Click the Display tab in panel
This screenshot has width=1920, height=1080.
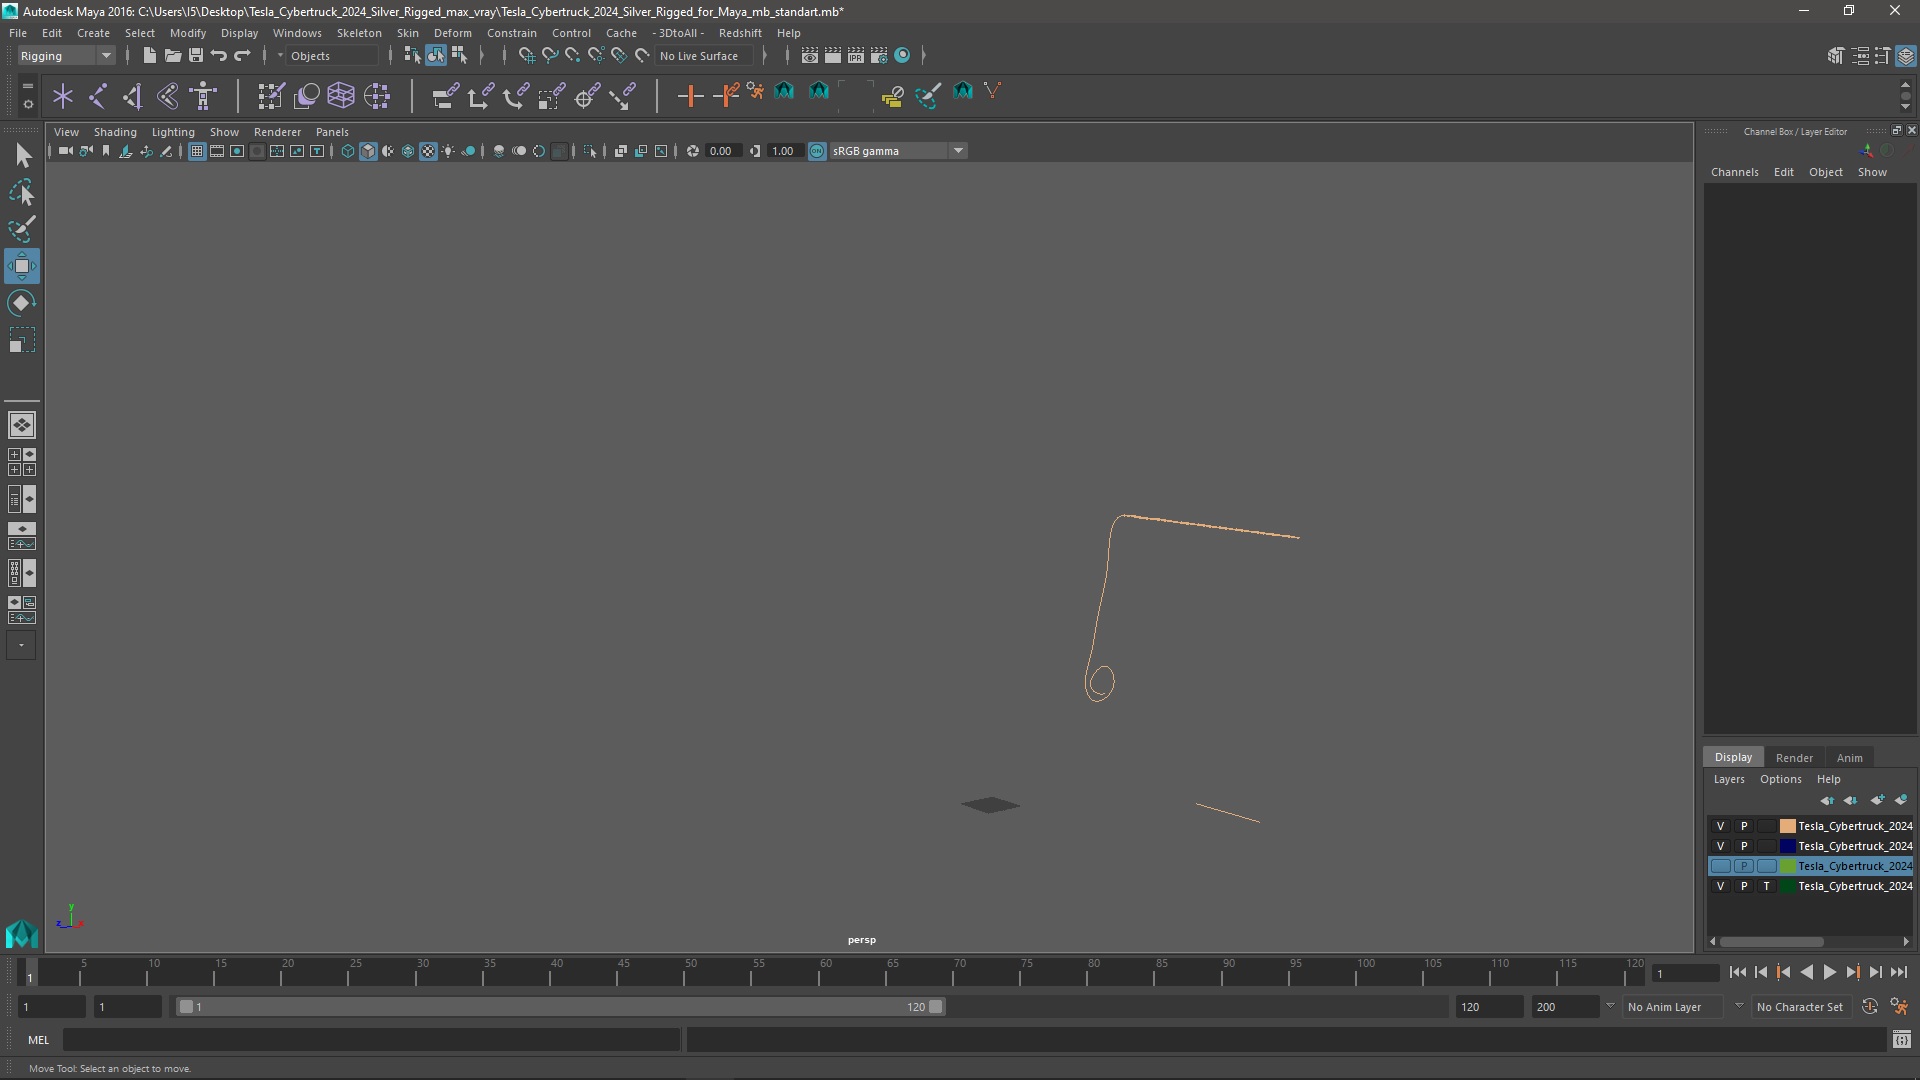coord(1733,756)
